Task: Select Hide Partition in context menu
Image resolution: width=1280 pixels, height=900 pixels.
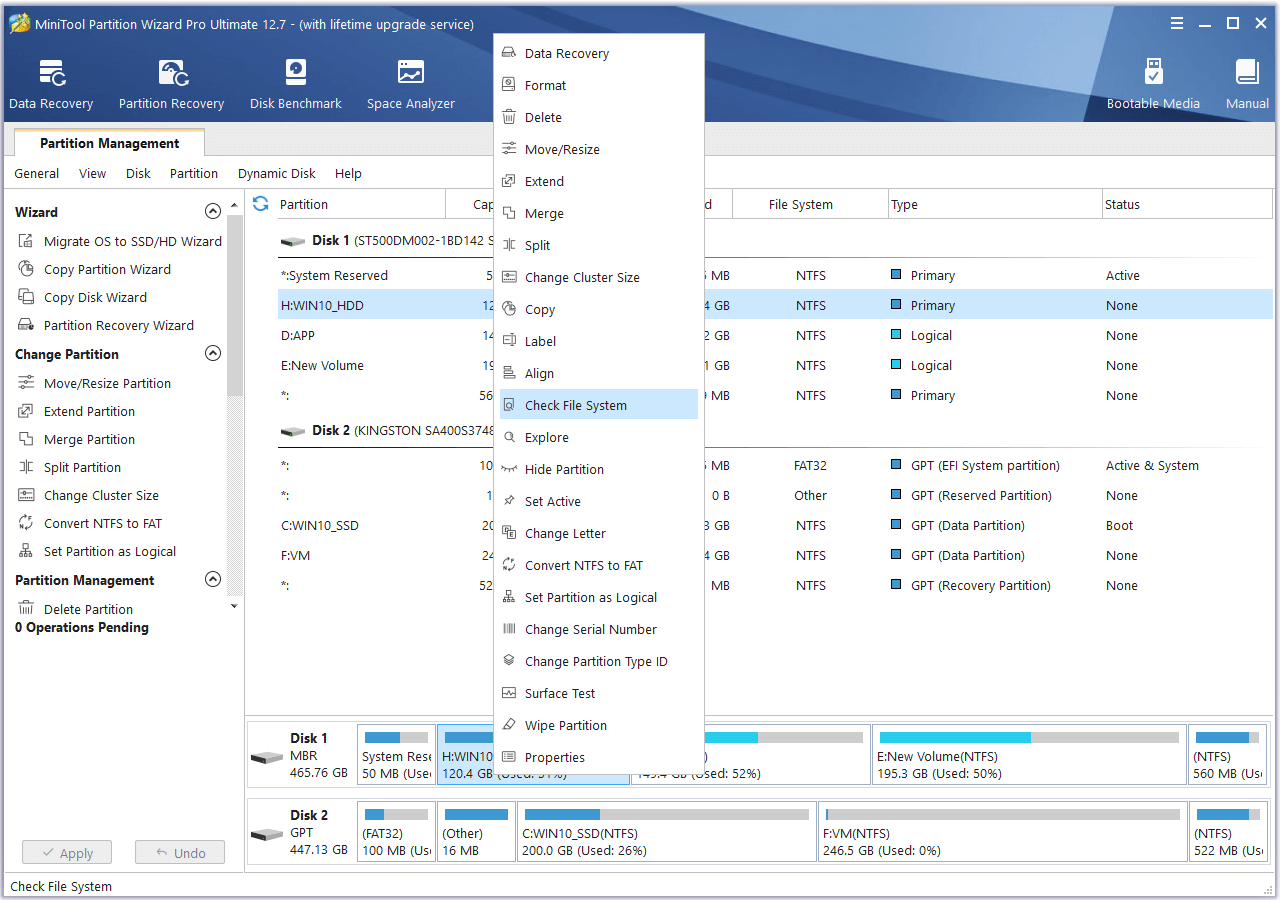Action: tap(599, 470)
